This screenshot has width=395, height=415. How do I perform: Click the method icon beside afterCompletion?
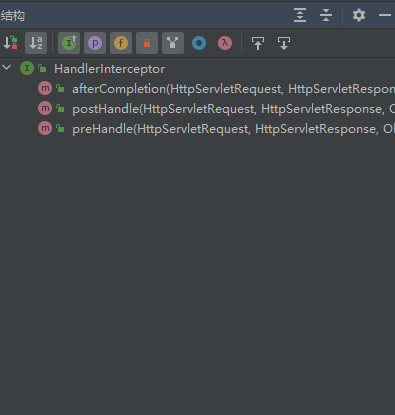[45, 88]
